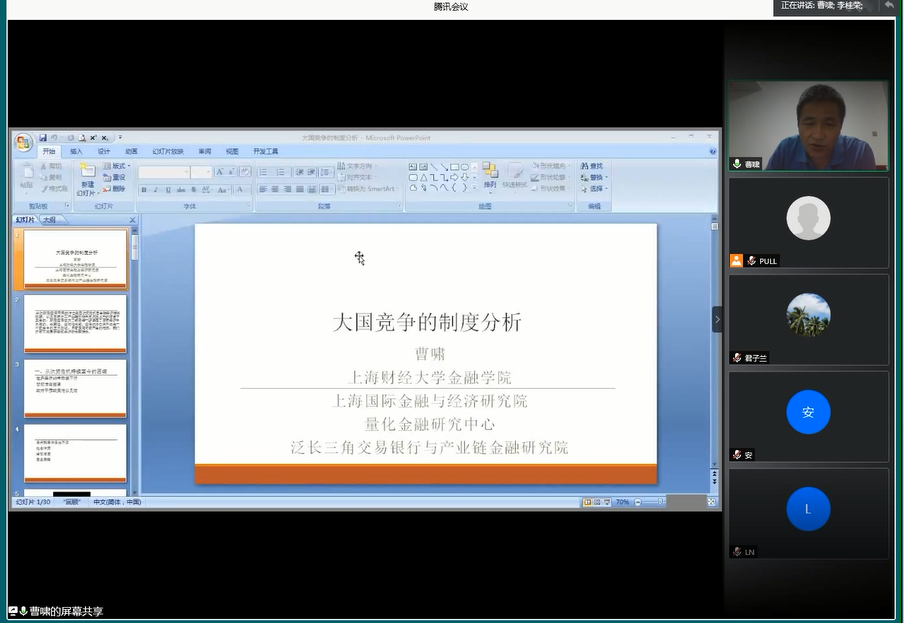
Task: Click the Office button in PowerPoint
Action: [23, 143]
